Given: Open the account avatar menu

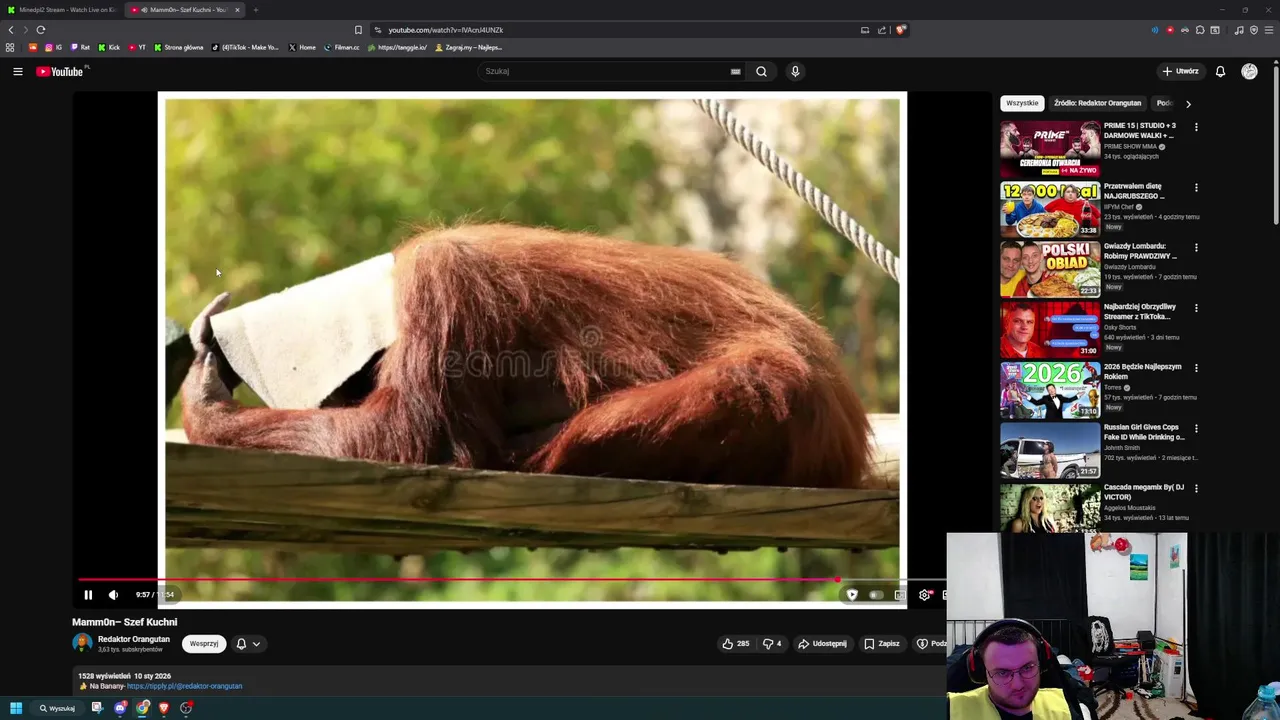Looking at the screenshot, I should pos(1249,71).
